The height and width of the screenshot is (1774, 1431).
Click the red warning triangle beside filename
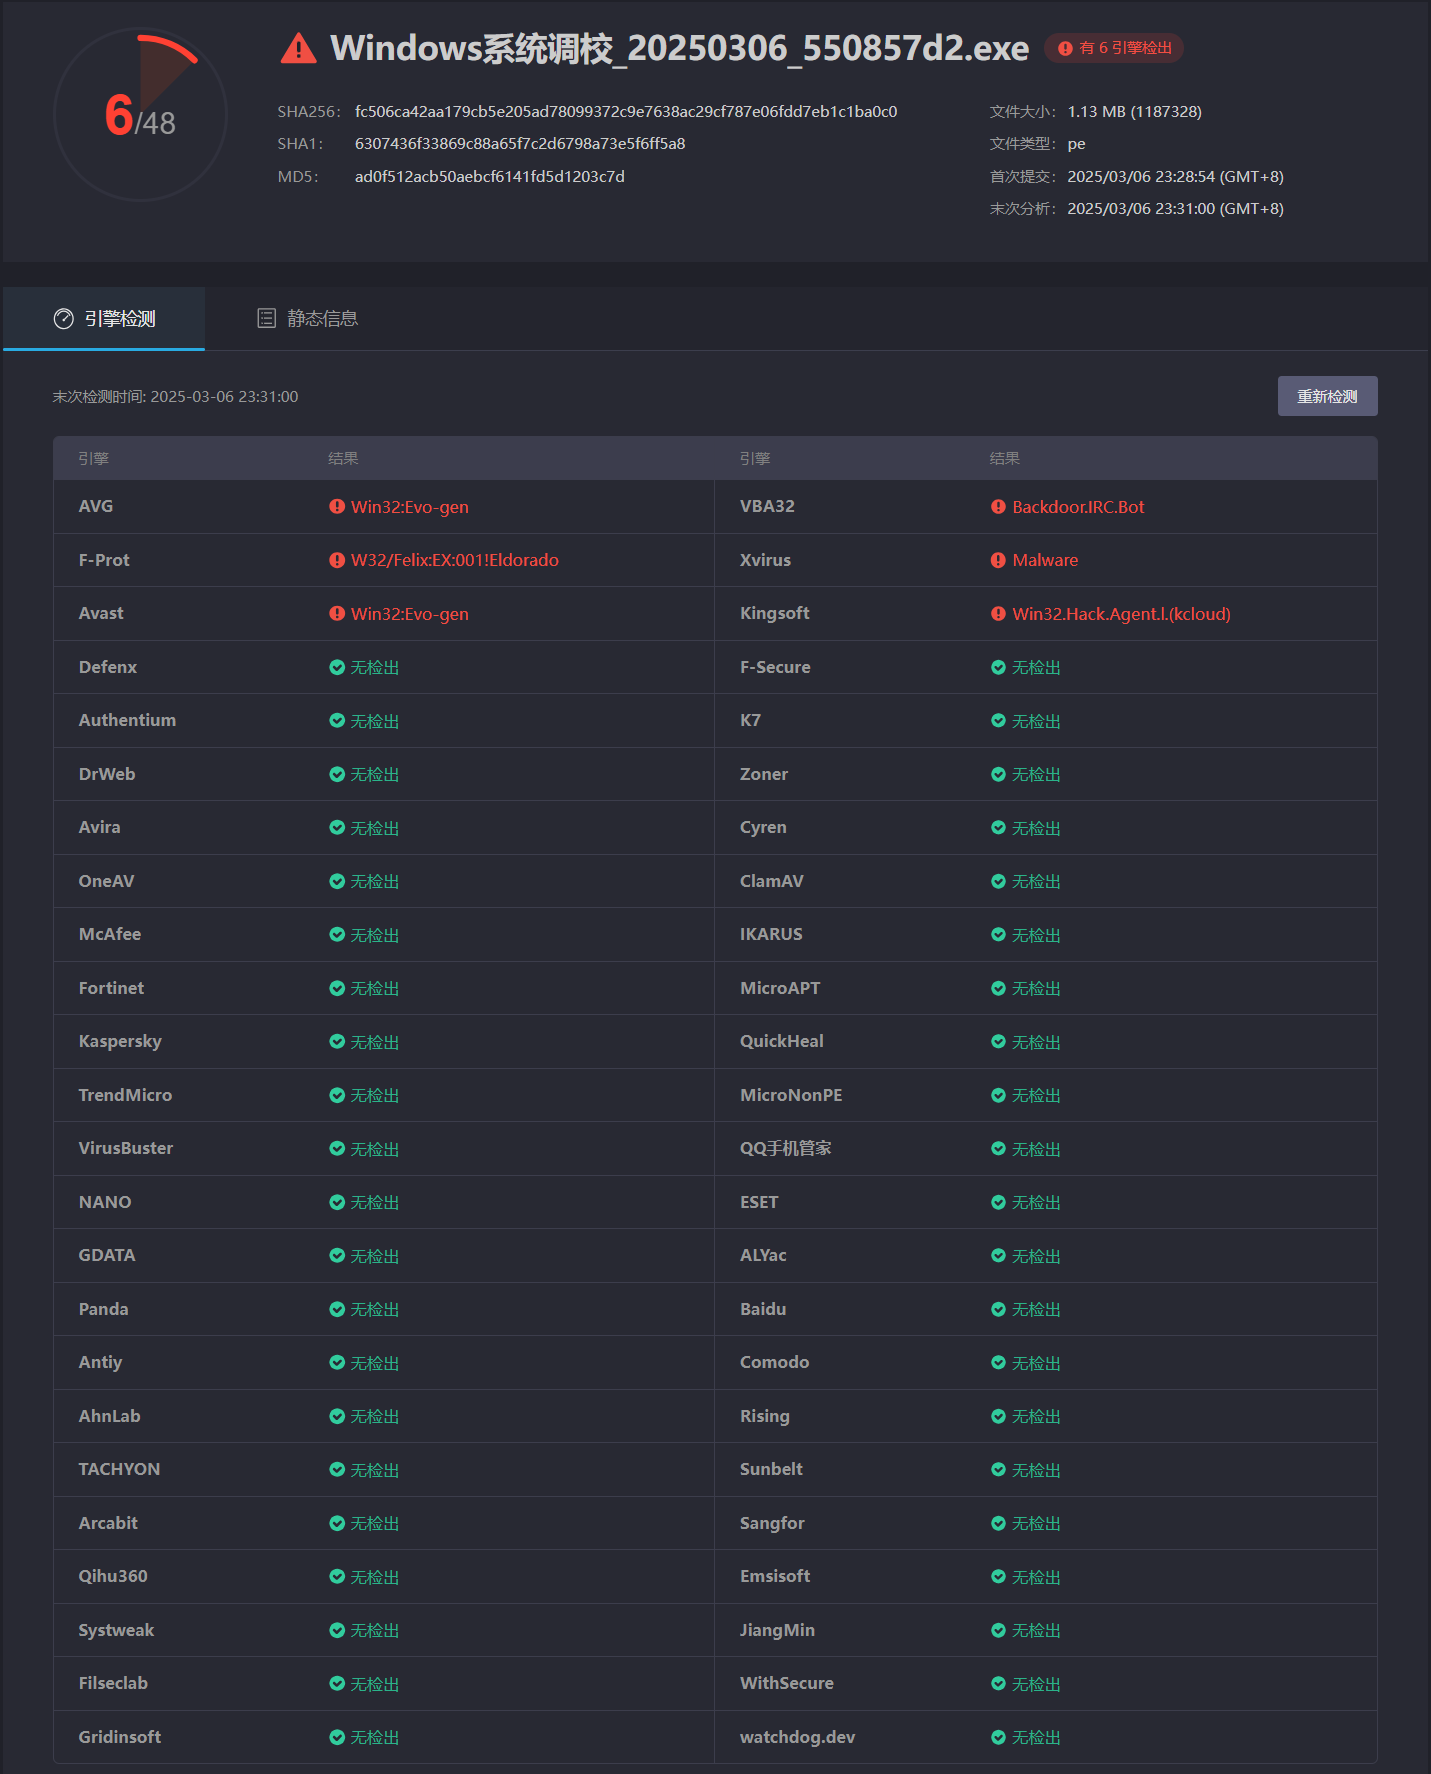pyautogui.click(x=298, y=49)
